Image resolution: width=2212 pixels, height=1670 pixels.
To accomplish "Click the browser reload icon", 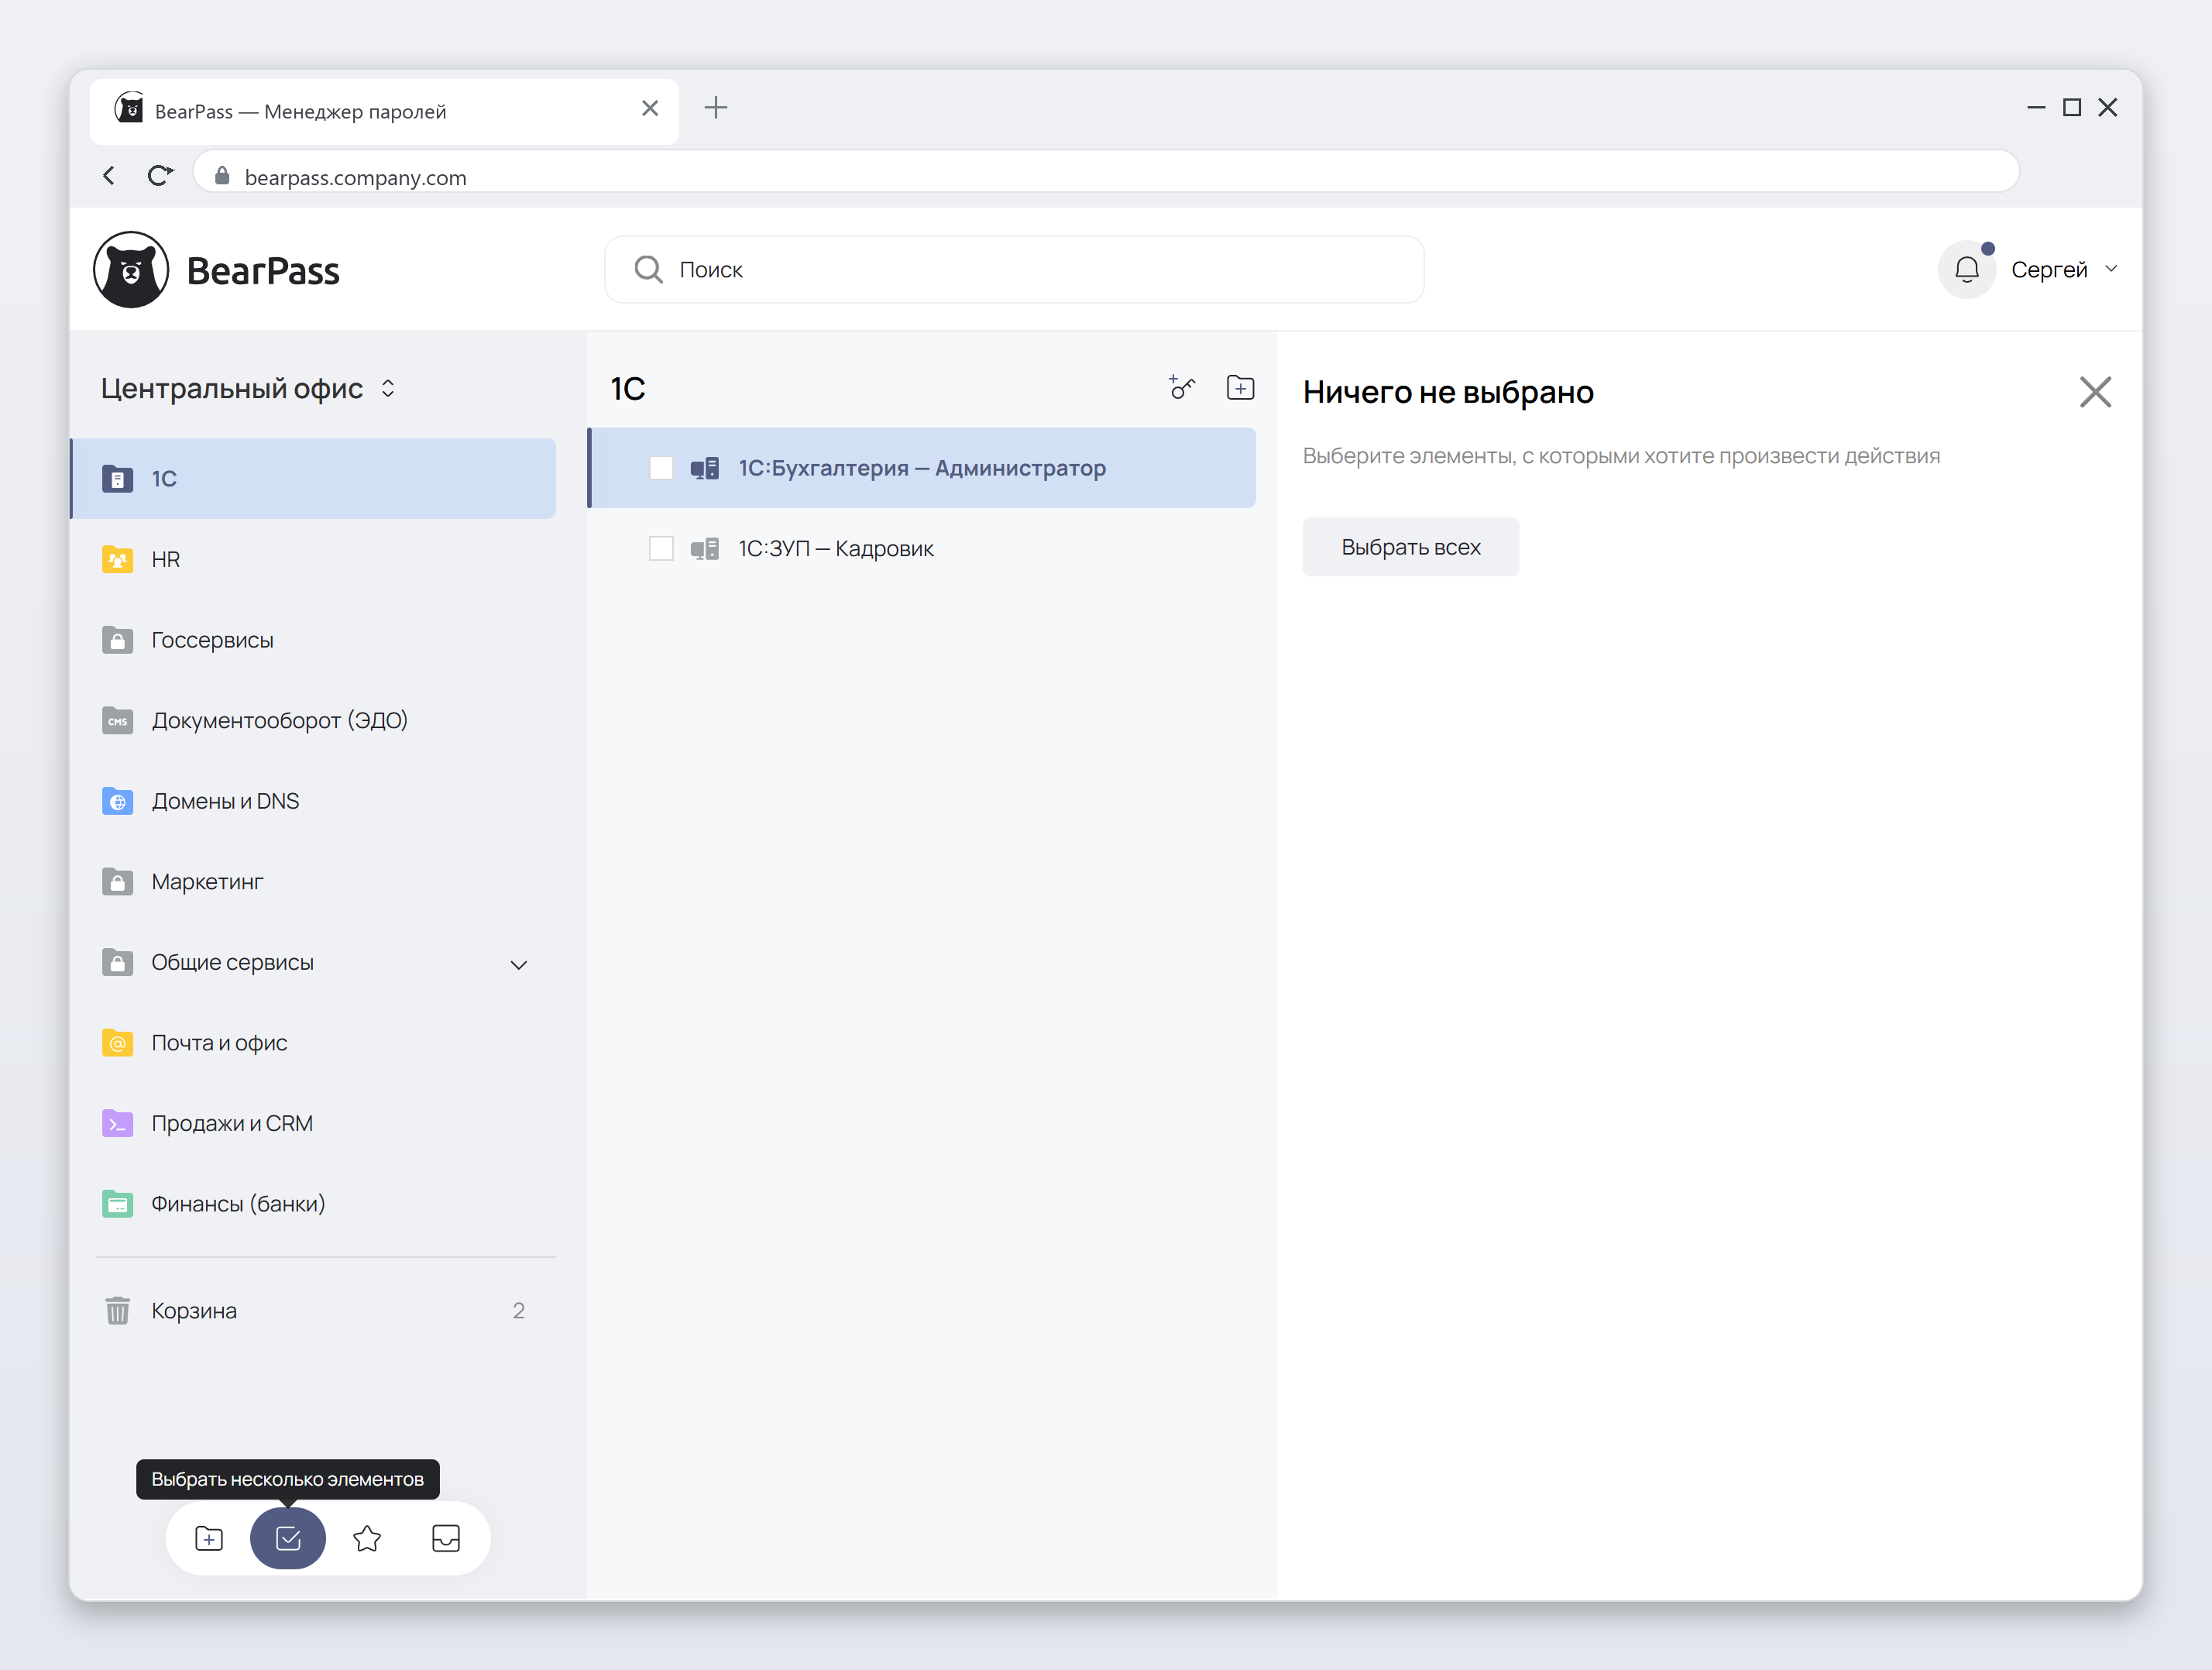I will 160,176.
